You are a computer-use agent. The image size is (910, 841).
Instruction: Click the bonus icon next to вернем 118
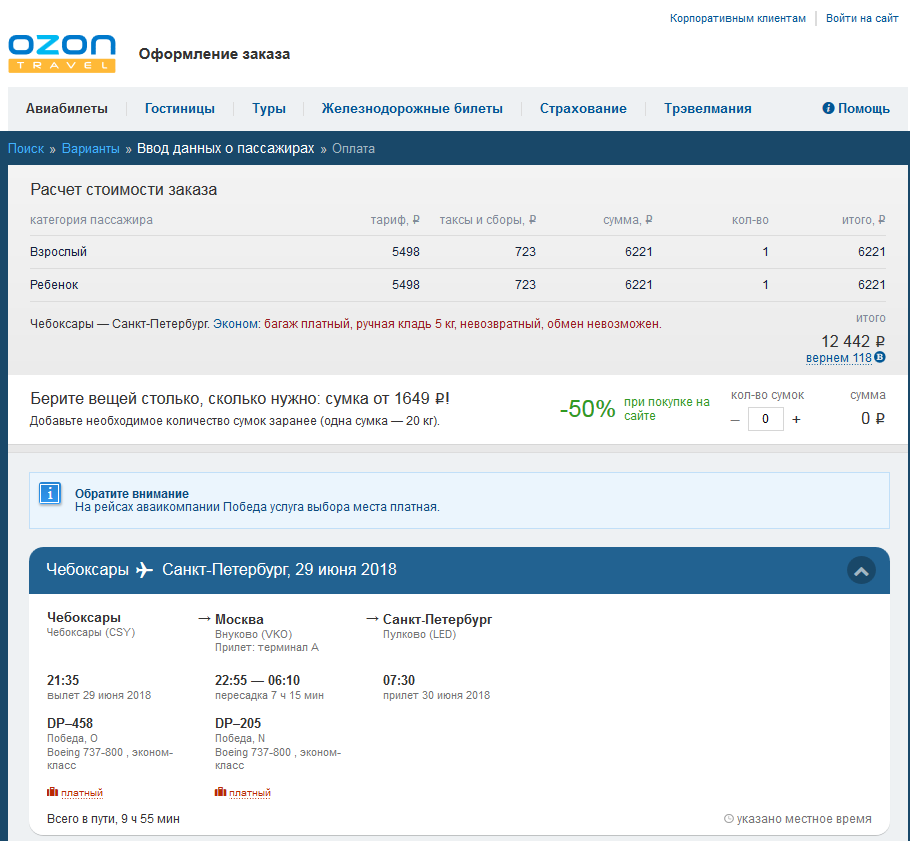880,357
